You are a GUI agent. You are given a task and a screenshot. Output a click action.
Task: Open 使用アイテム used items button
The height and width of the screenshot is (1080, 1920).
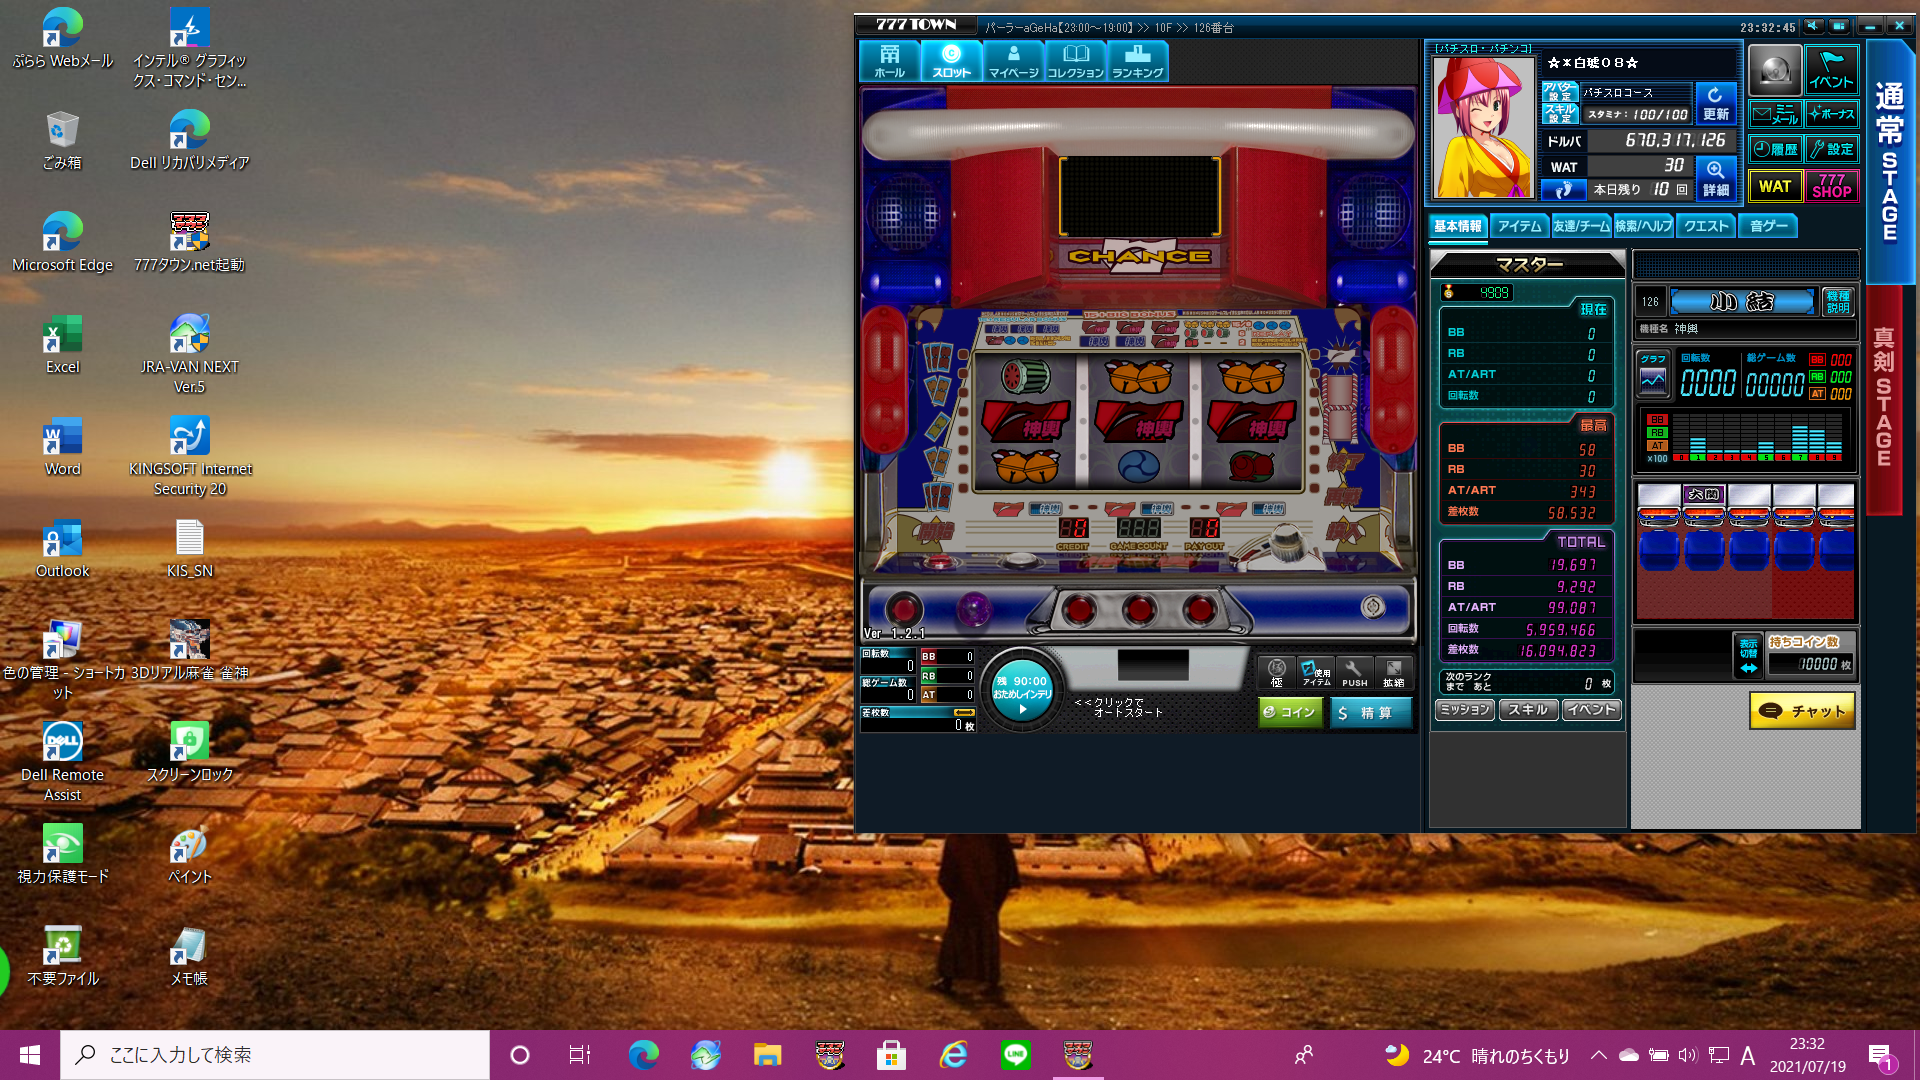tap(1315, 673)
